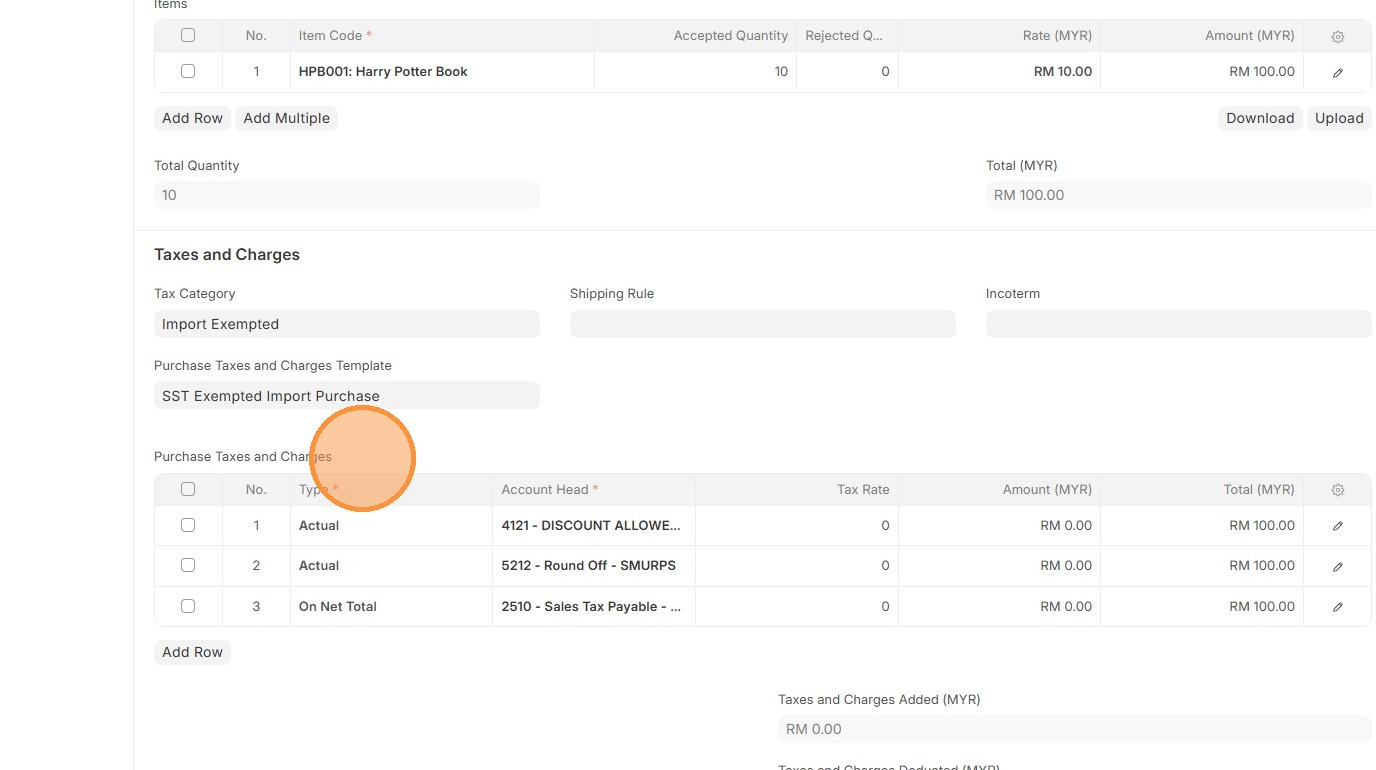Viewport: 1376px width, 770px height.
Task: Edit the Harry Potter Book item row
Action: (1337, 72)
